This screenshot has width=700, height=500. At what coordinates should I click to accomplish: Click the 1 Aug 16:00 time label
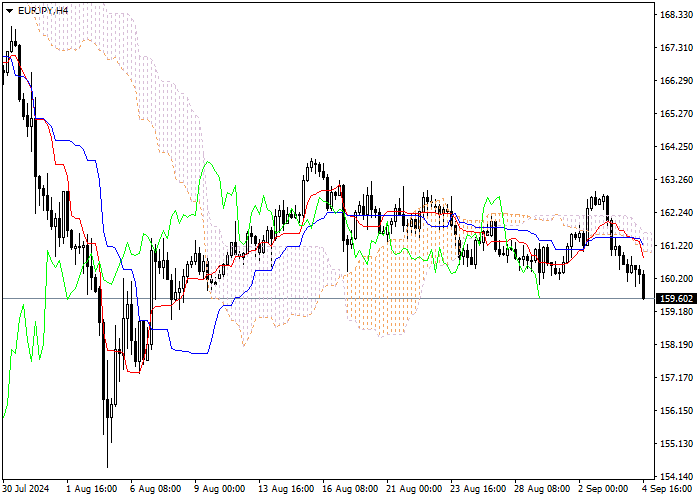[92, 488]
